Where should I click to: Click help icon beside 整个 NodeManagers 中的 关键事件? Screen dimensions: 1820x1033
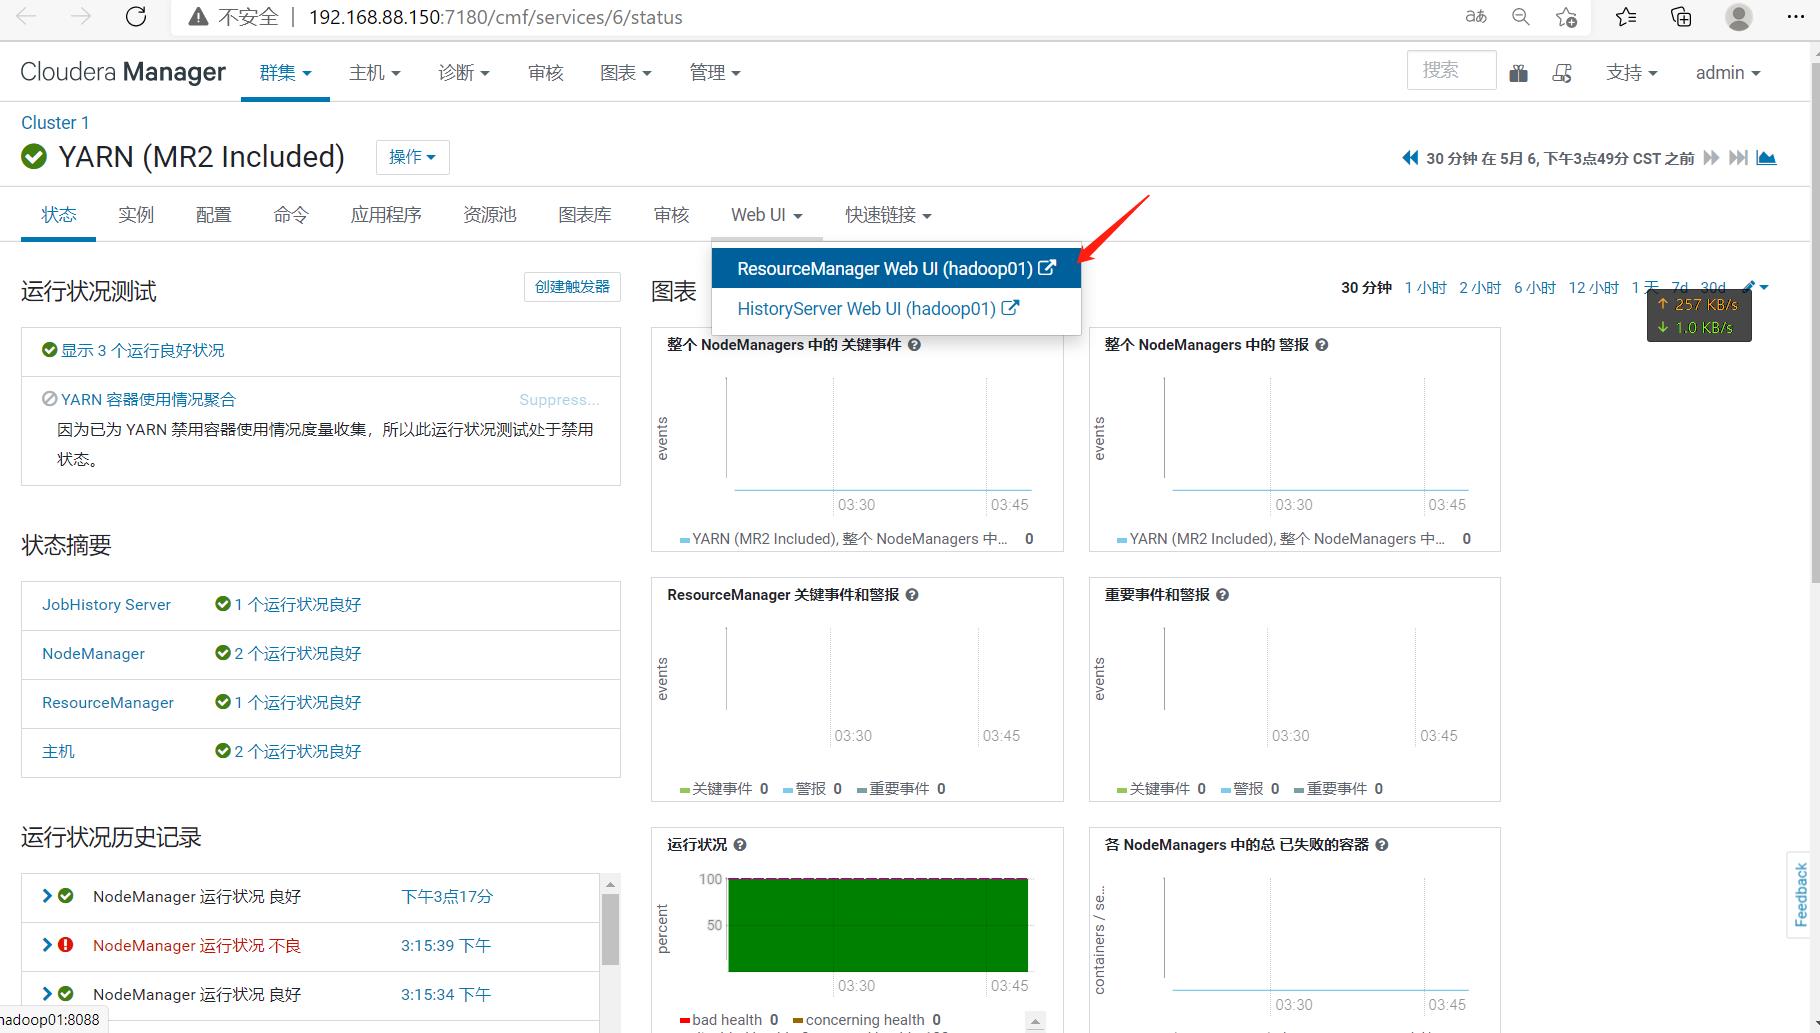[914, 345]
